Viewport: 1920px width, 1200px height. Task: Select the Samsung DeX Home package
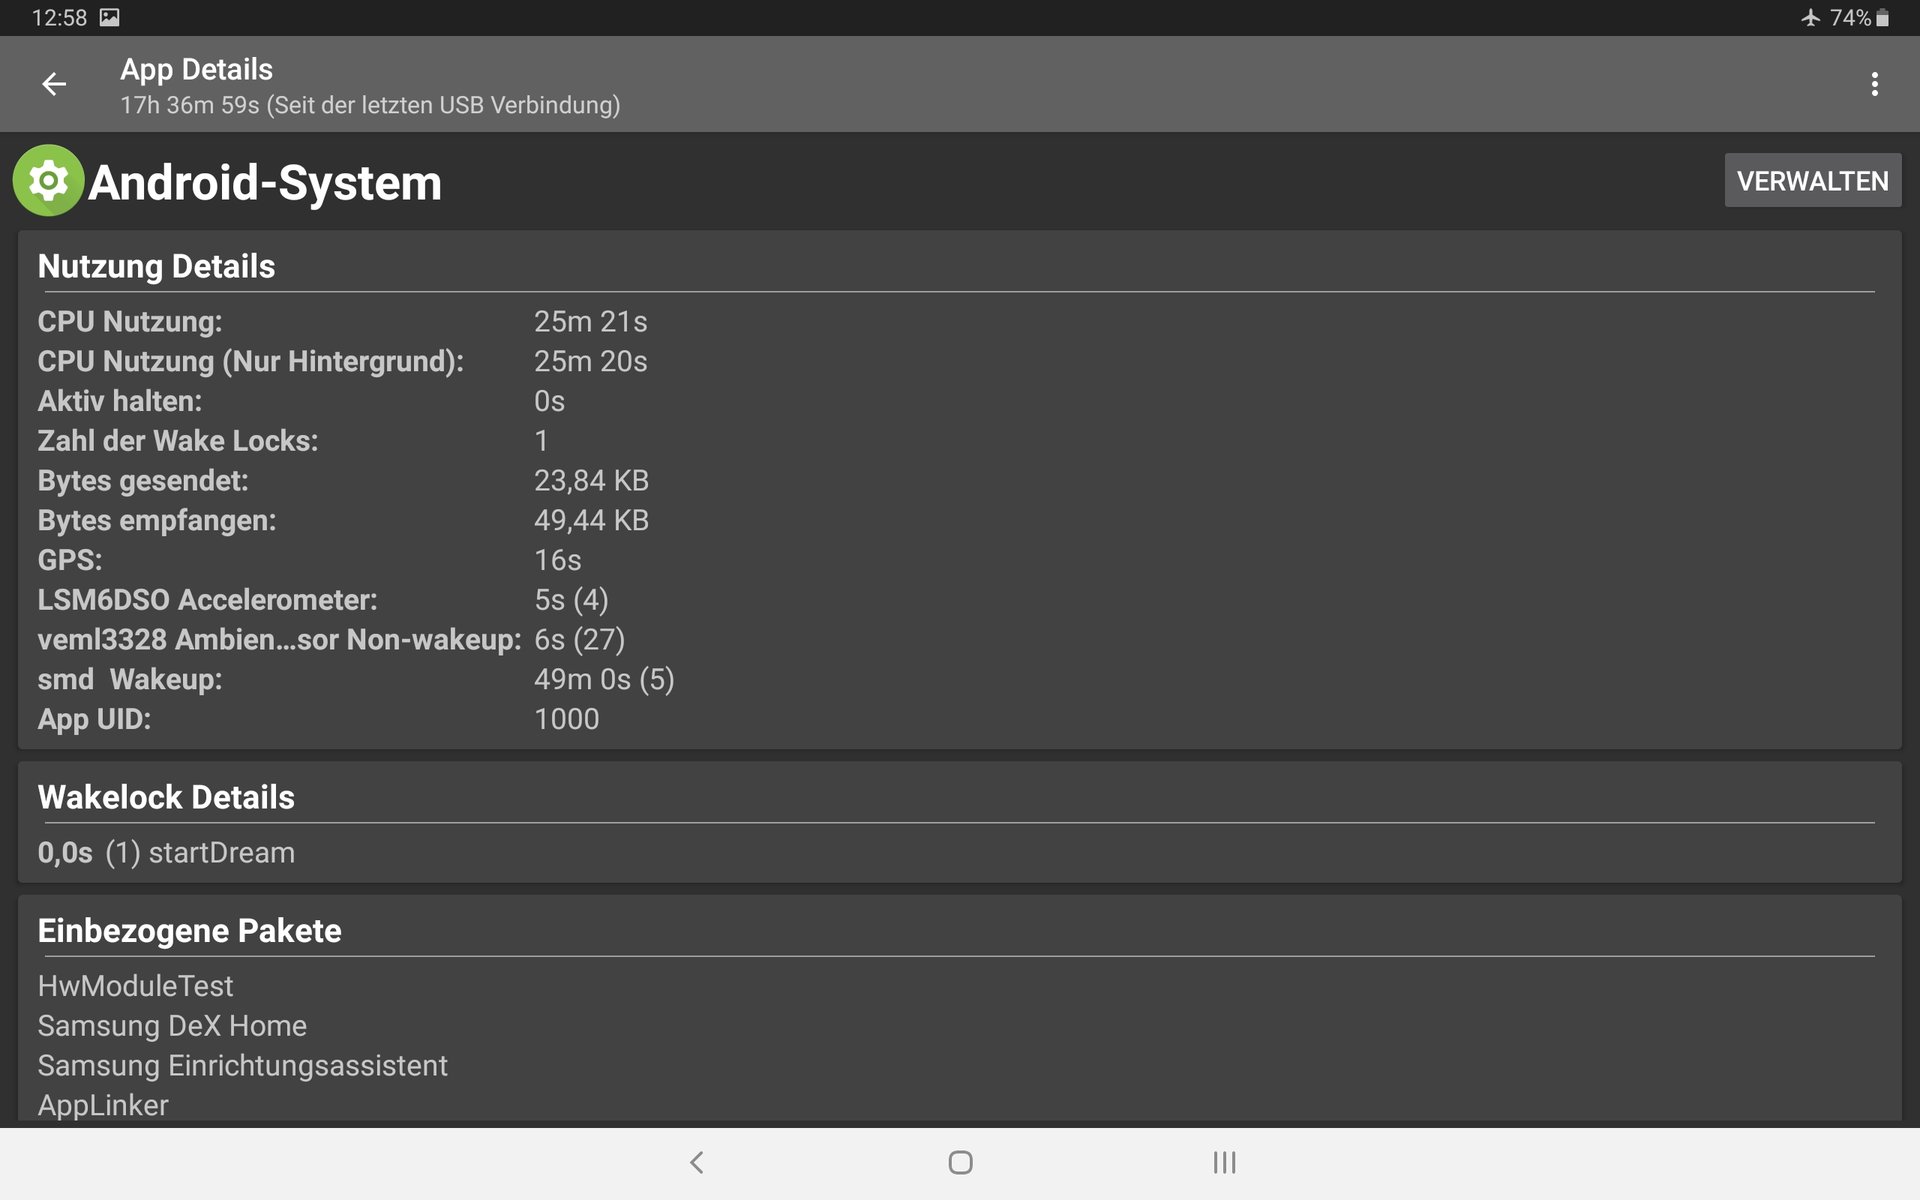[x=172, y=1026]
